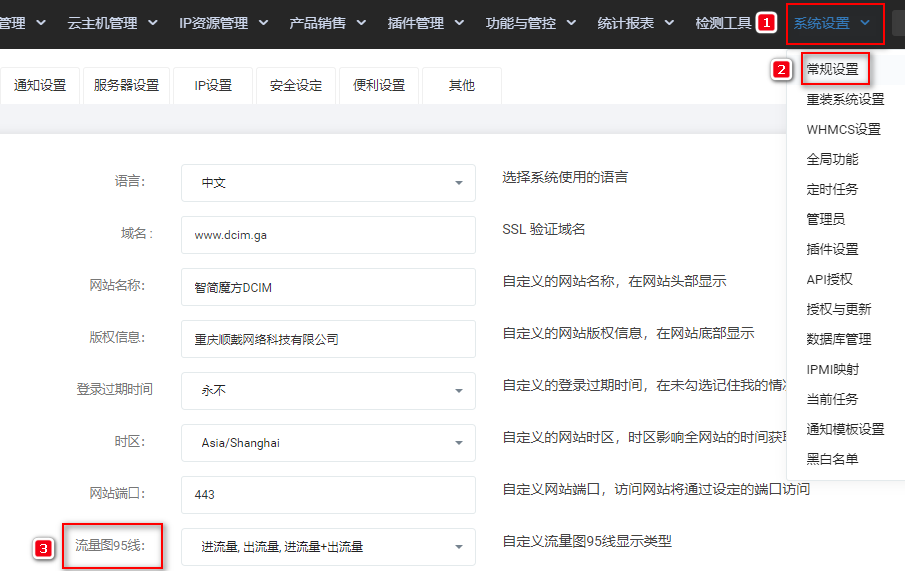The image size is (905, 571).
Task: Click chevron next to 系统设置
Action: 865,23
